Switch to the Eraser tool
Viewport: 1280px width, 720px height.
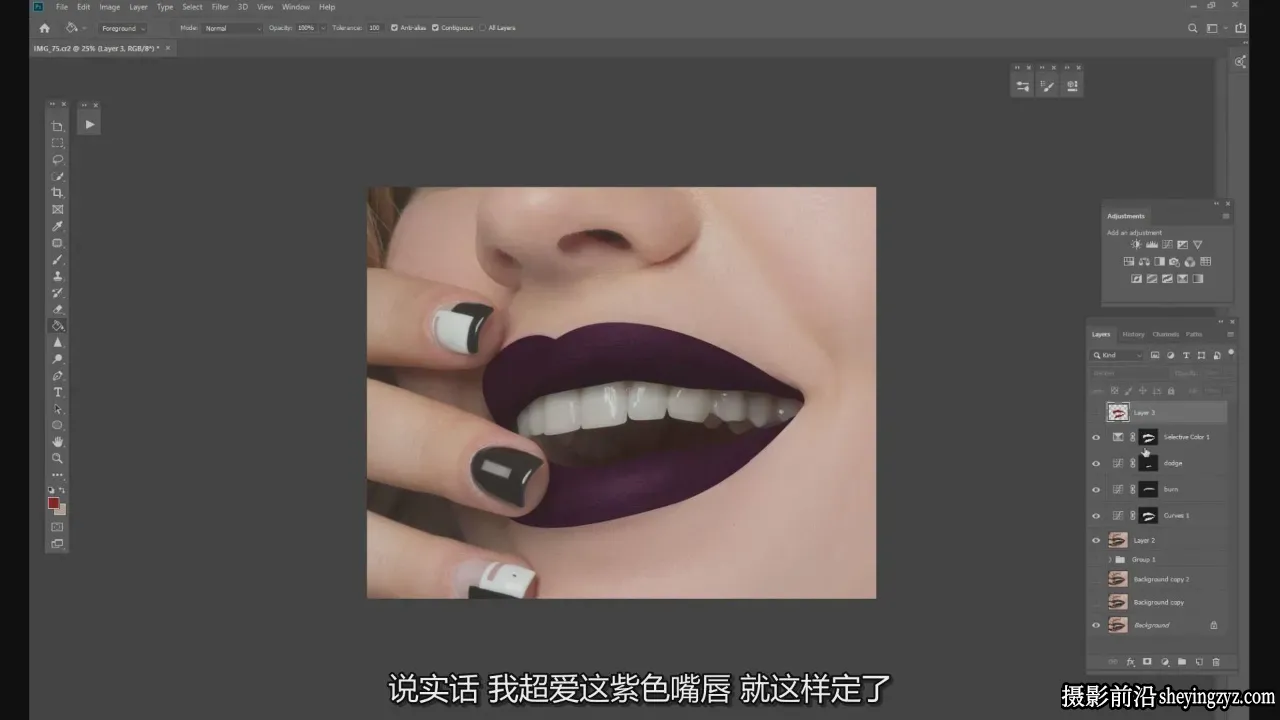click(58, 310)
